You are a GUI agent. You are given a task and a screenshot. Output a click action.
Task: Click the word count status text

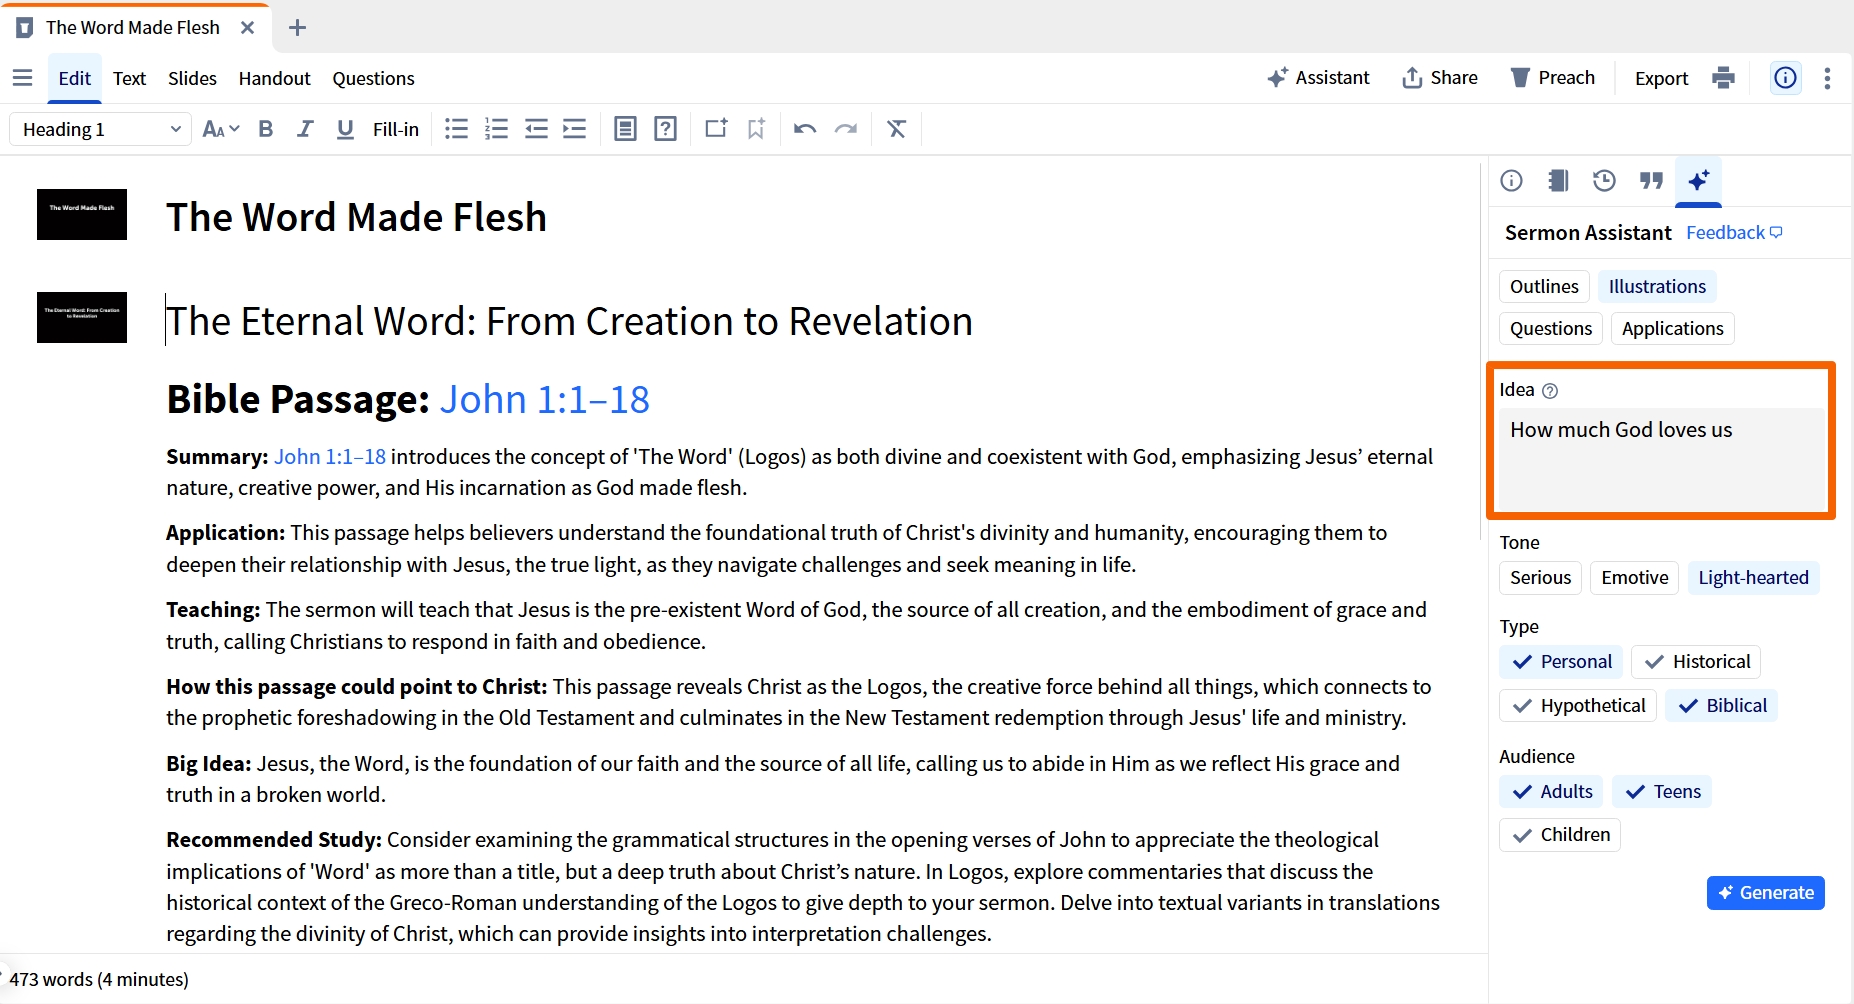tap(99, 980)
